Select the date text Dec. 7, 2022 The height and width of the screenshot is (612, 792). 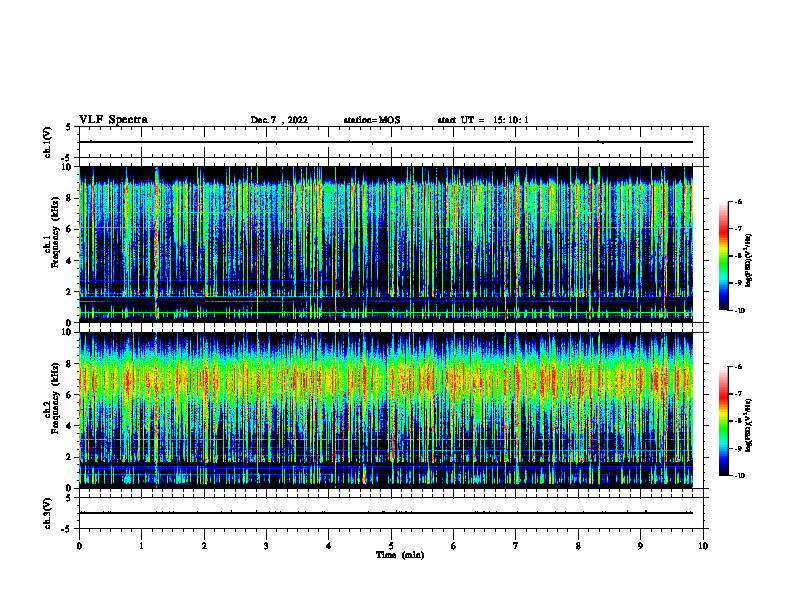[x=279, y=120]
